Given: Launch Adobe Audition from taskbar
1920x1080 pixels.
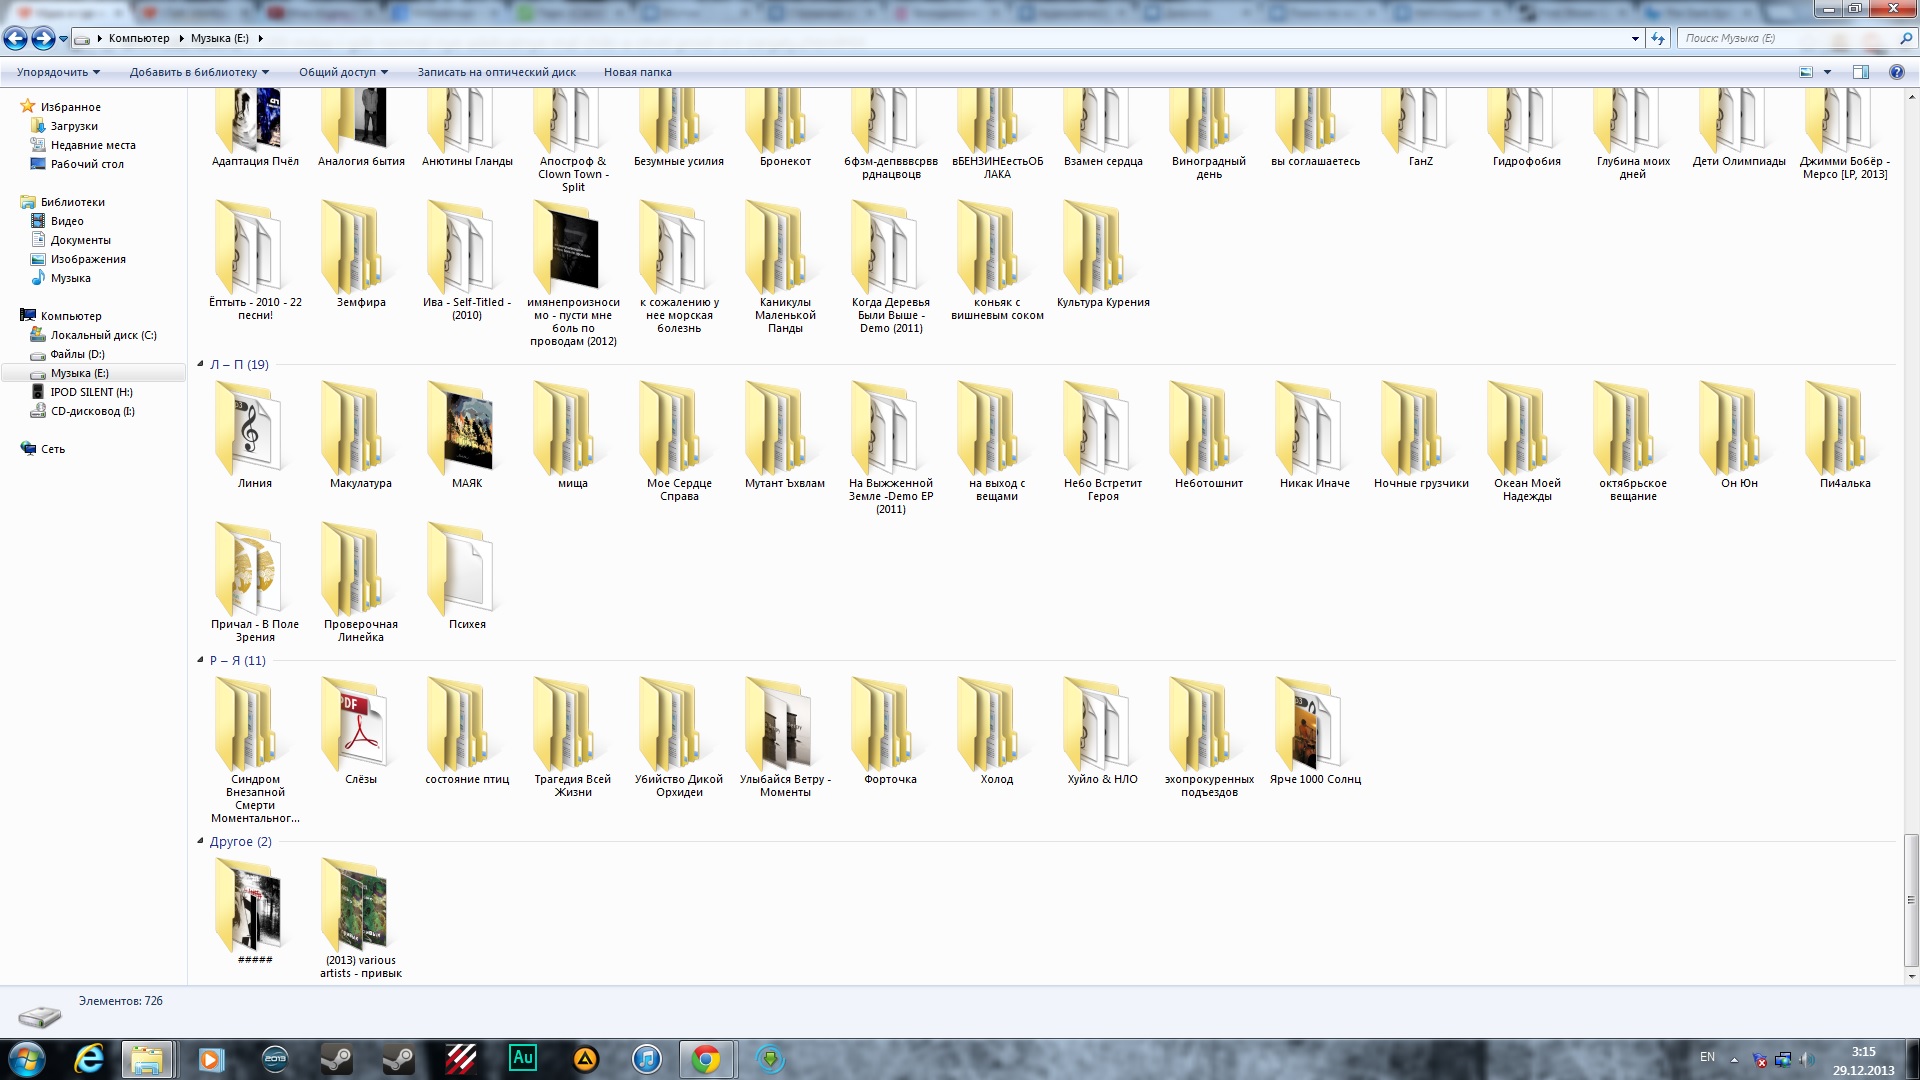Looking at the screenshot, I should tap(522, 1058).
